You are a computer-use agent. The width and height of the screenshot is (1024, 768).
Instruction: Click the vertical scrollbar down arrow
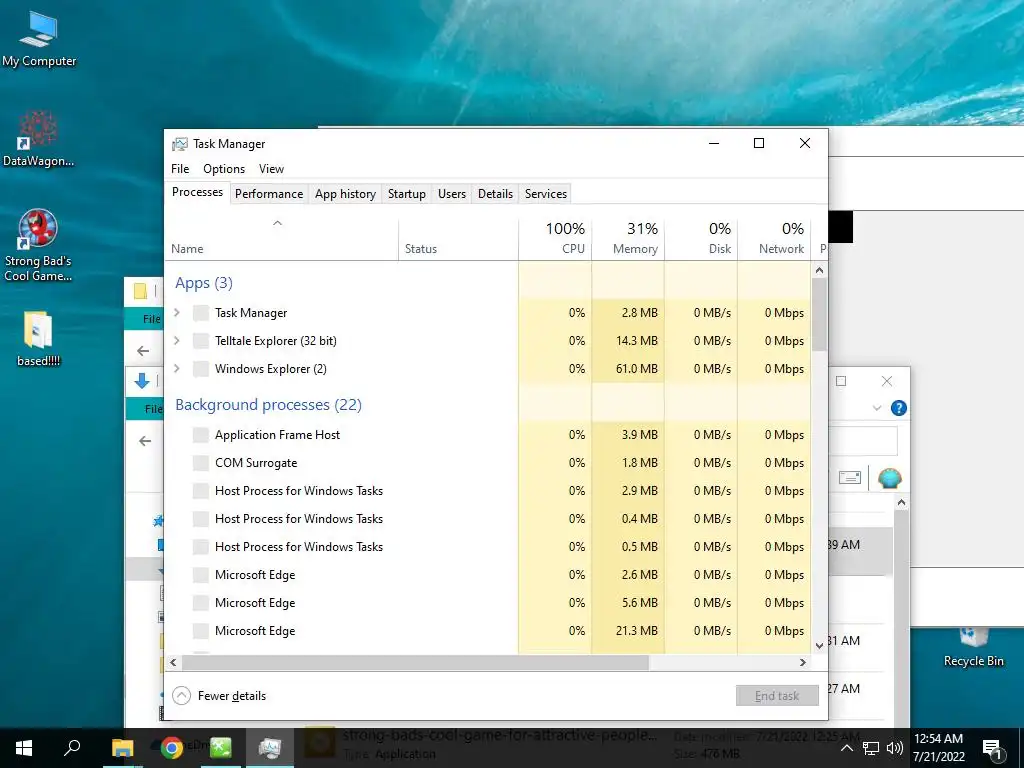tap(820, 646)
